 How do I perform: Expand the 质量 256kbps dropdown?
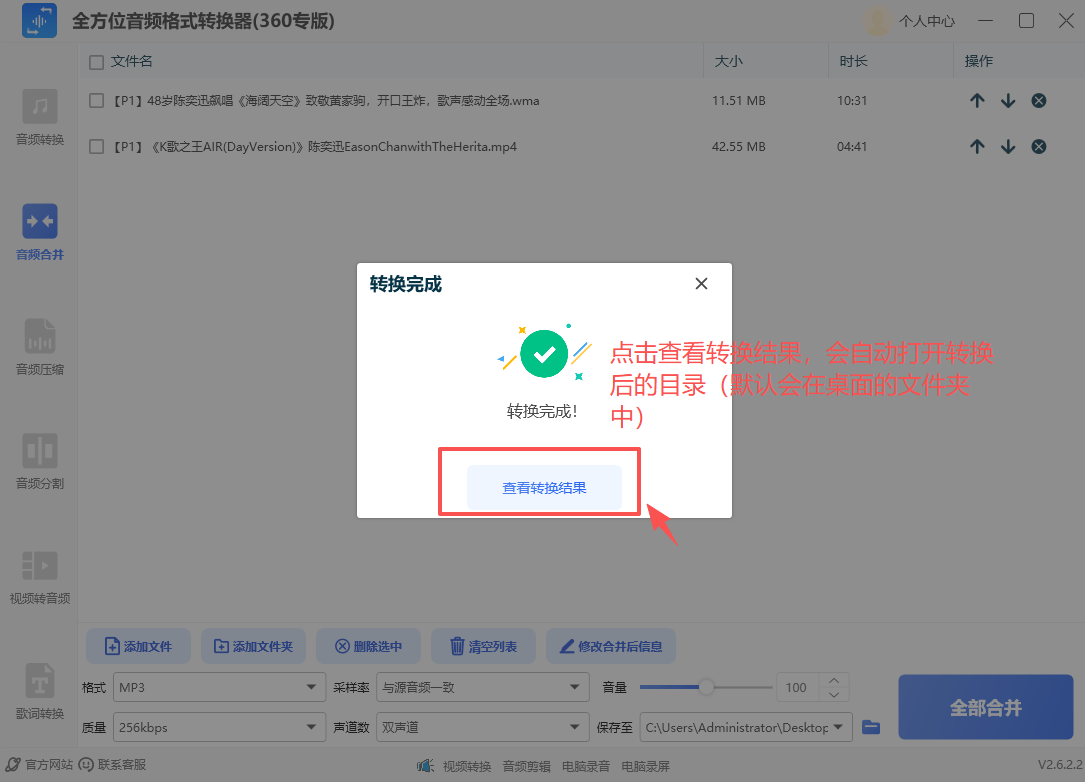tap(218, 727)
